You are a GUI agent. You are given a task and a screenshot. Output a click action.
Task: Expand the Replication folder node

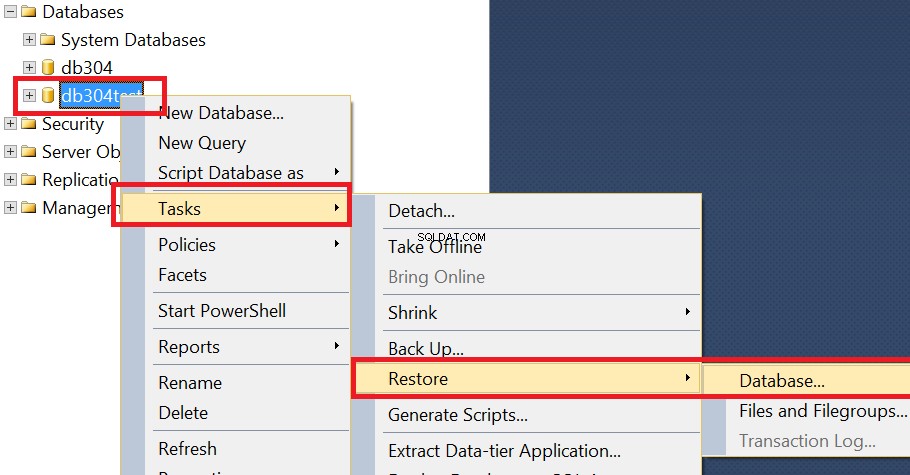[10, 179]
